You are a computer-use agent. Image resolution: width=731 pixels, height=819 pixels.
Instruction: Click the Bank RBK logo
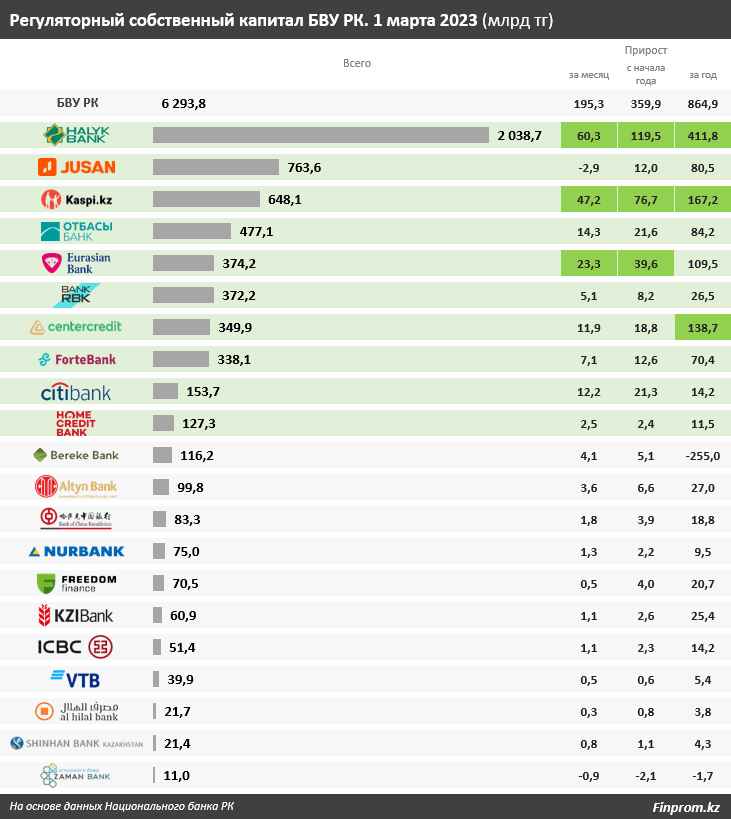(77, 295)
